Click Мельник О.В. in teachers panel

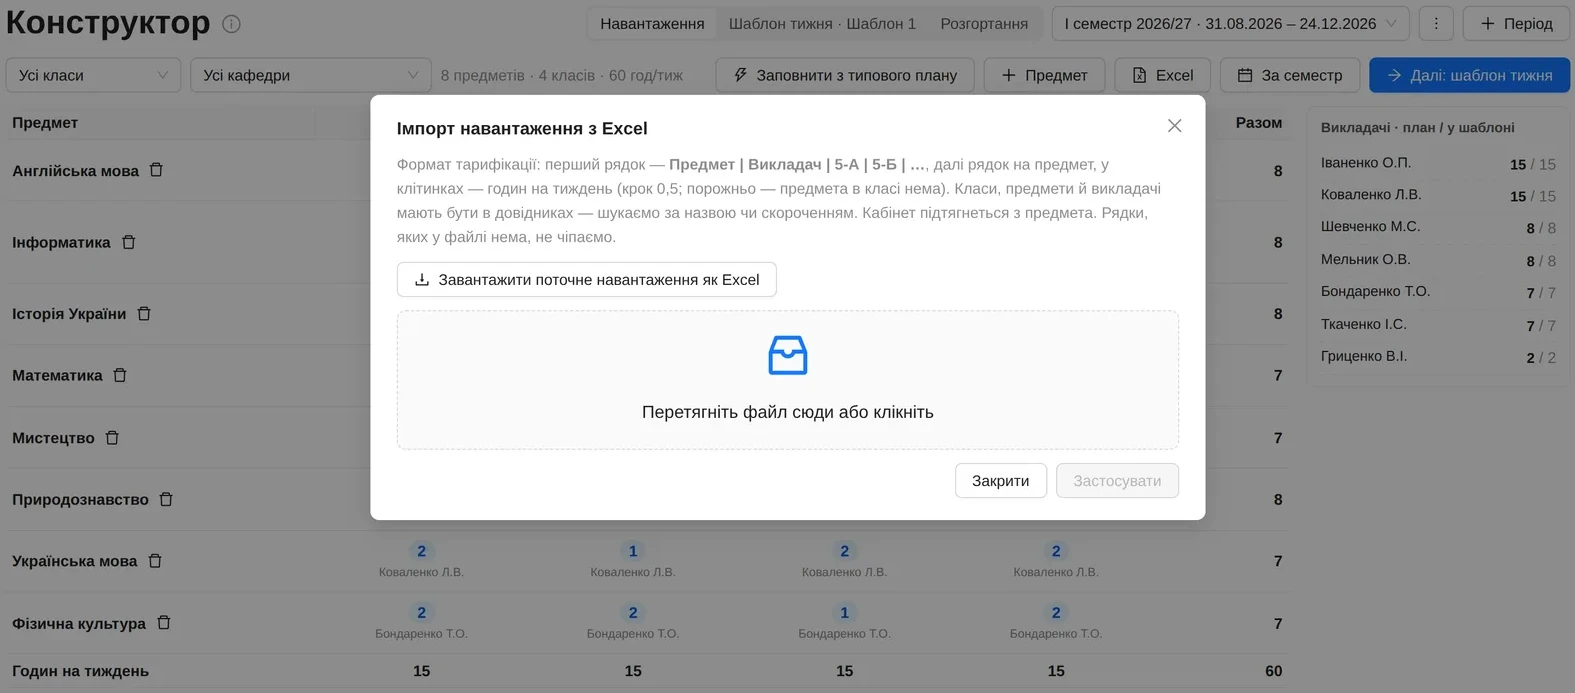1365,259
